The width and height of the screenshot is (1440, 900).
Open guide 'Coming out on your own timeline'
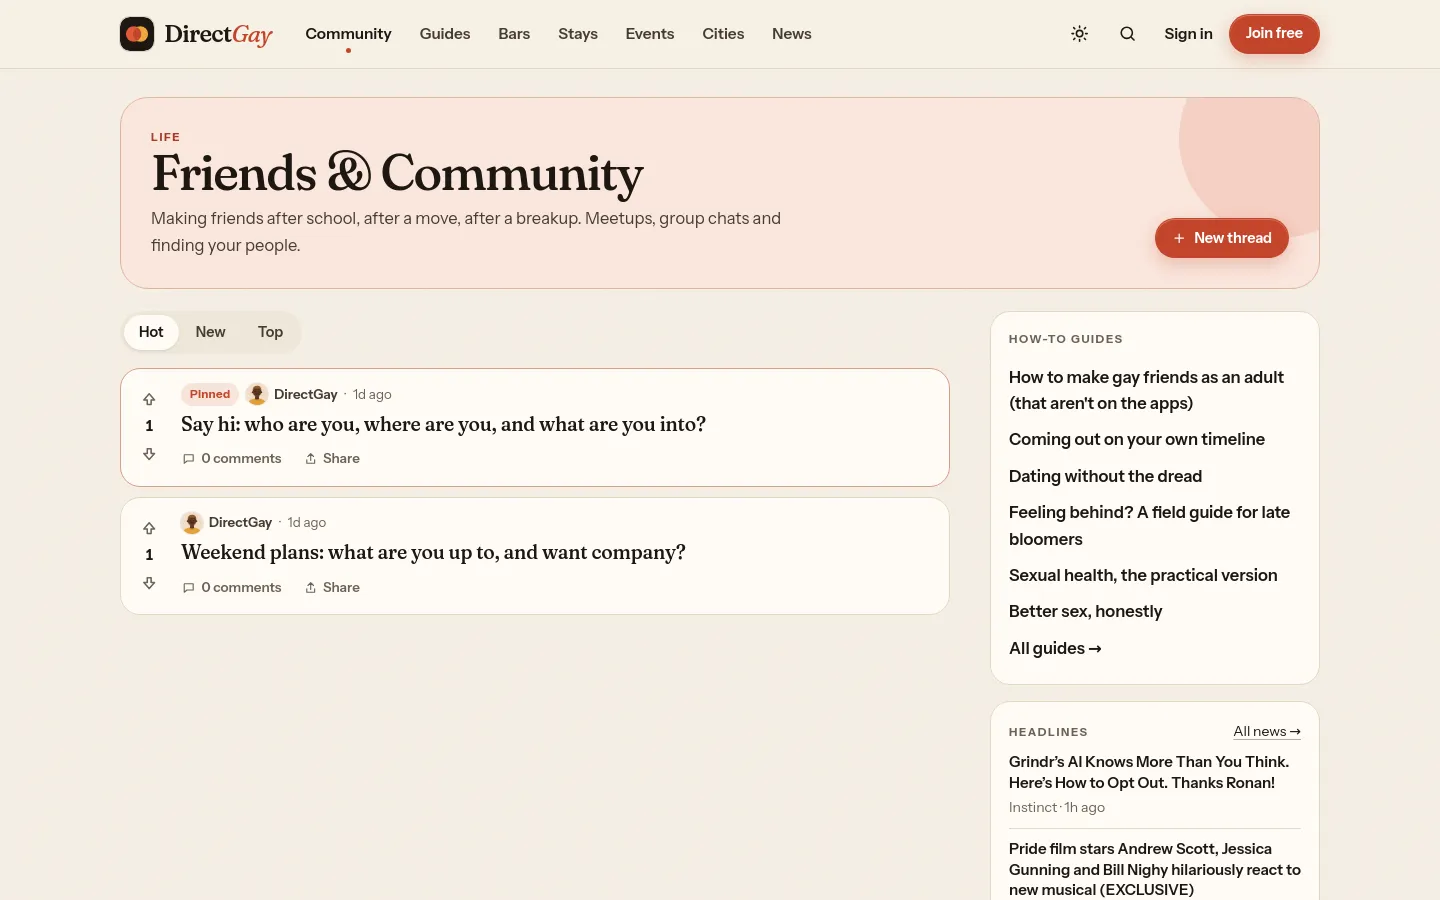point(1137,439)
